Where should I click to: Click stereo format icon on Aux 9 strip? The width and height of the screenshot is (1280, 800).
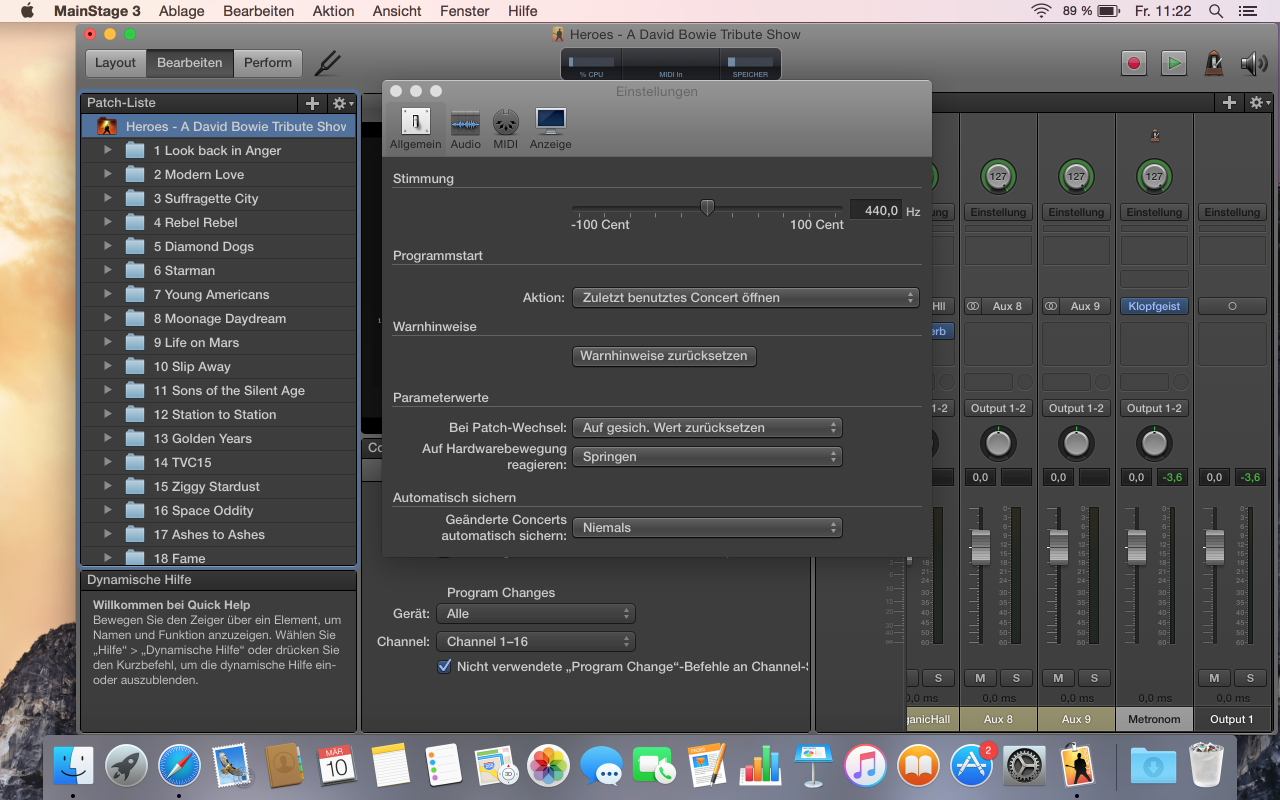click(1051, 306)
